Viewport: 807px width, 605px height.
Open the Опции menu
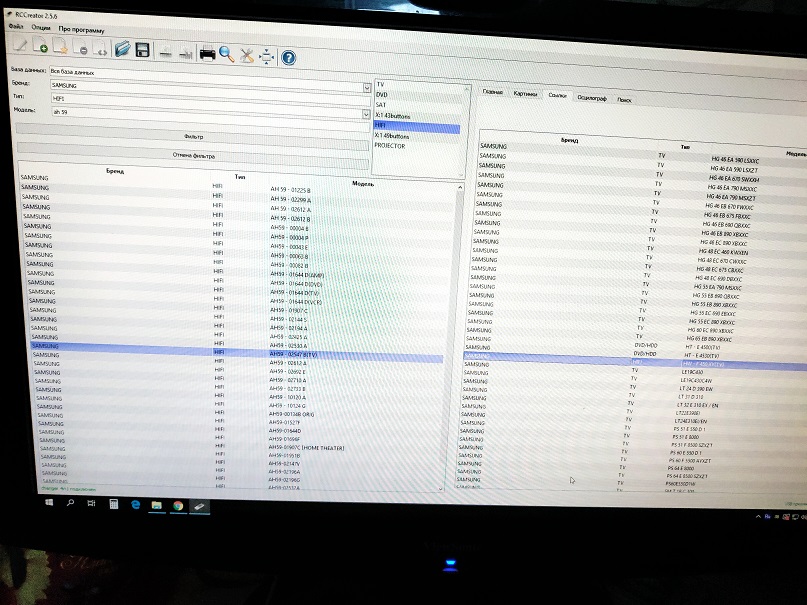40,28
